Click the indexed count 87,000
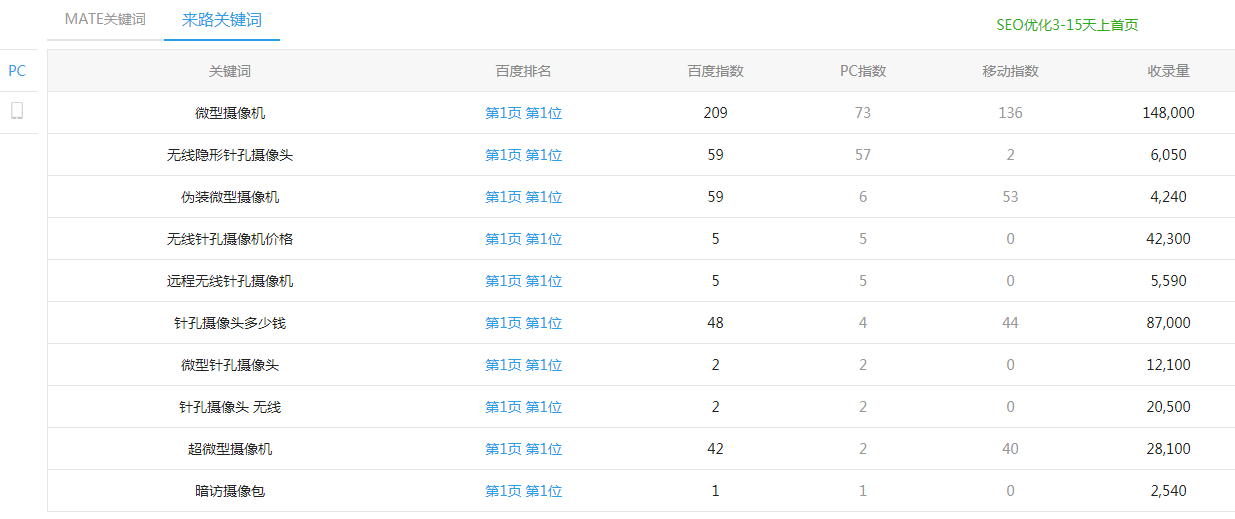Viewport: 1235px width, 519px height. point(1168,323)
